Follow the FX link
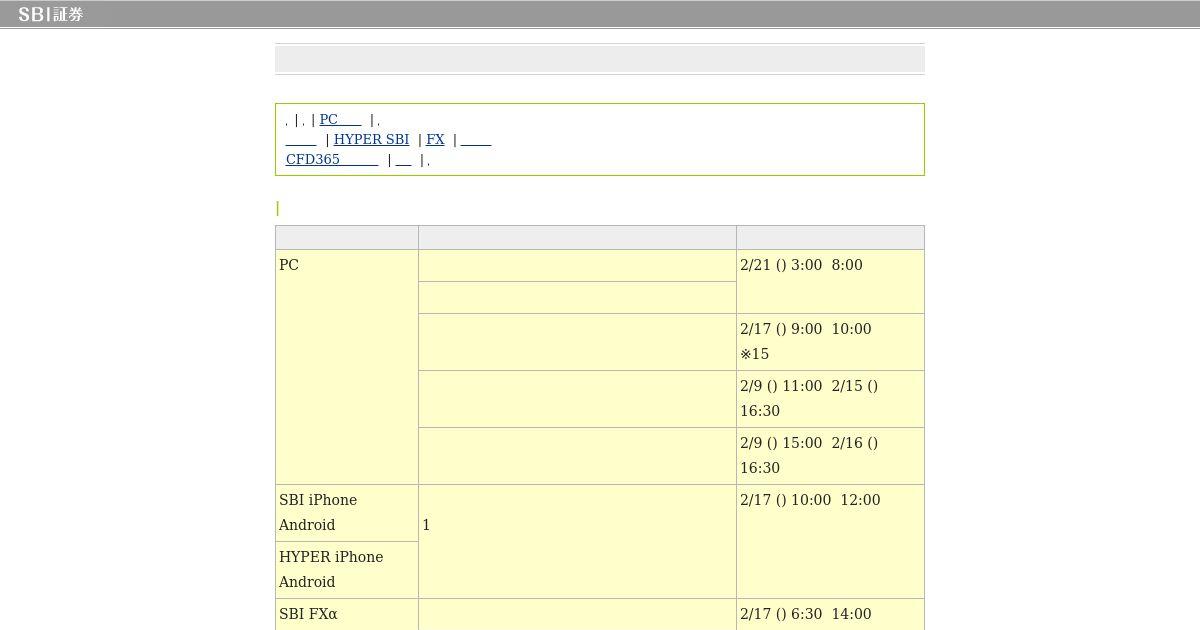Viewport: 1200px width, 630px height. pyautogui.click(x=435, y=139)
